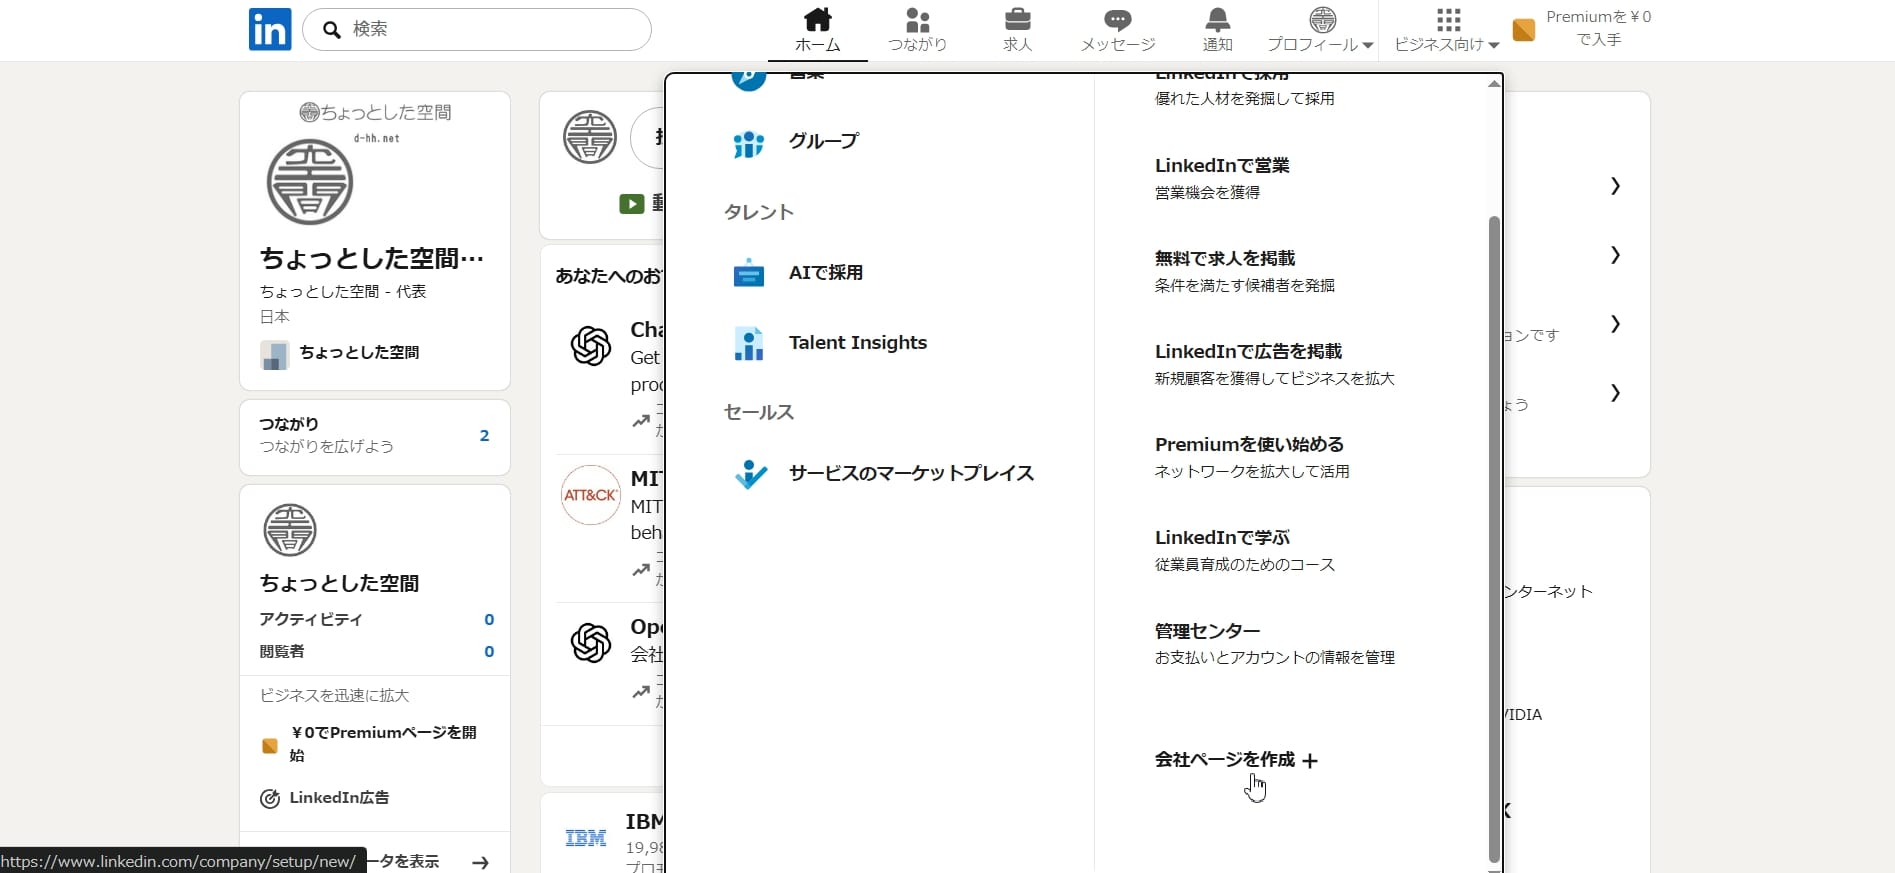1895x873 pixels.
Task: Open the ホーム home tab
Action: coord(818,30)
